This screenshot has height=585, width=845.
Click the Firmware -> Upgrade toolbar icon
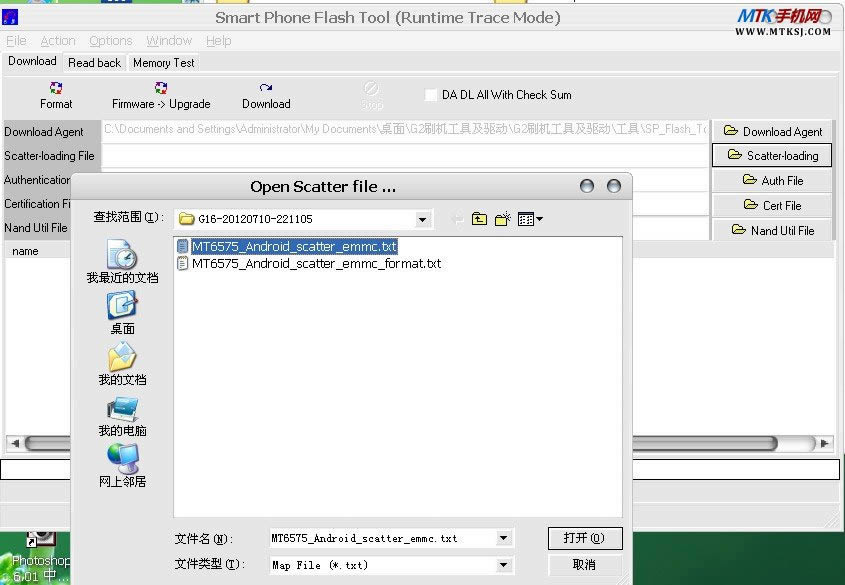point(160,95)
